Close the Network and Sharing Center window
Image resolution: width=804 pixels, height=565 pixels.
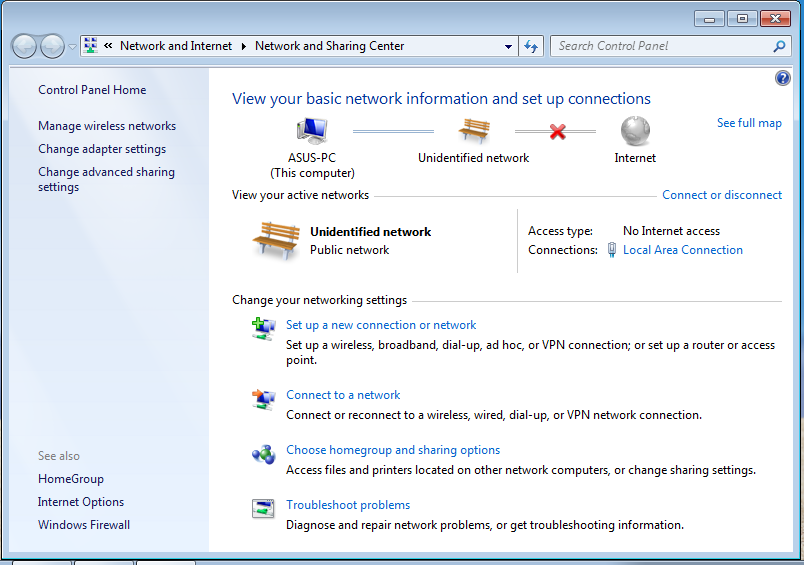click(775, 19)
